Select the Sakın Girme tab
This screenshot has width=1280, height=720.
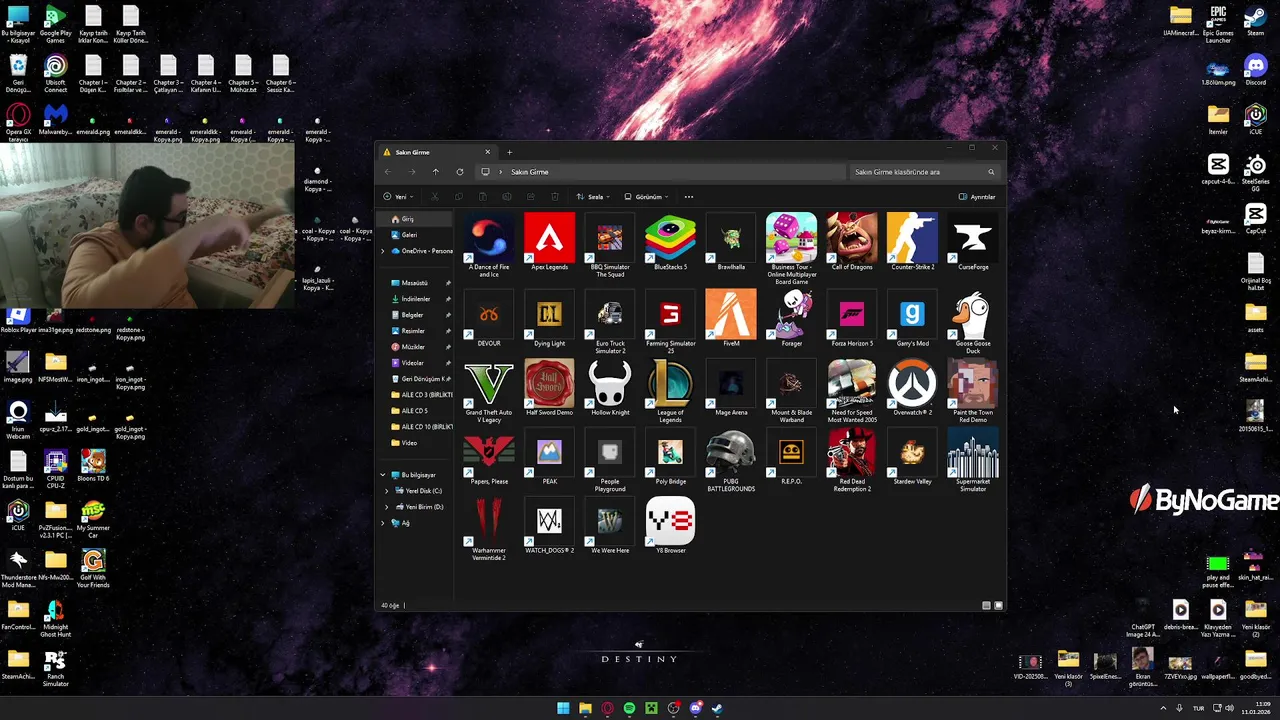coord(437,152)
